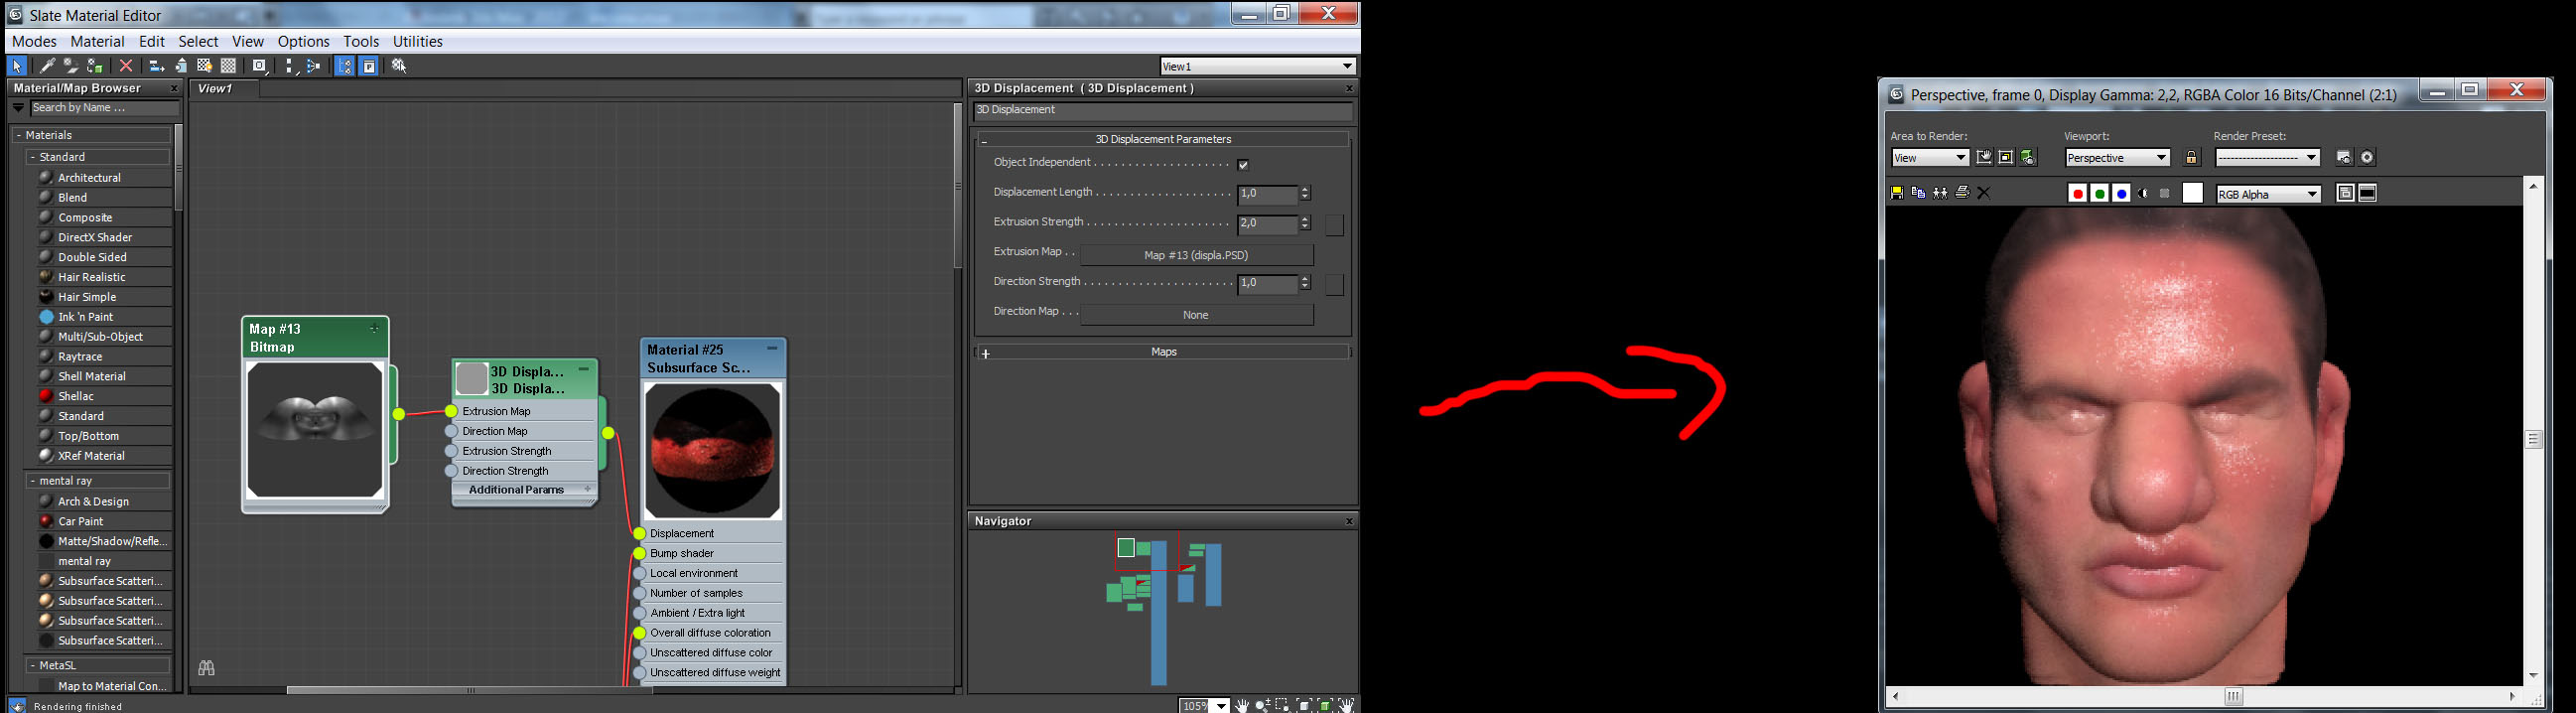Viewport: 2576px width, 713px height.
Task: Click Put Material to Scene icon
Action: (x=71, y=66)
